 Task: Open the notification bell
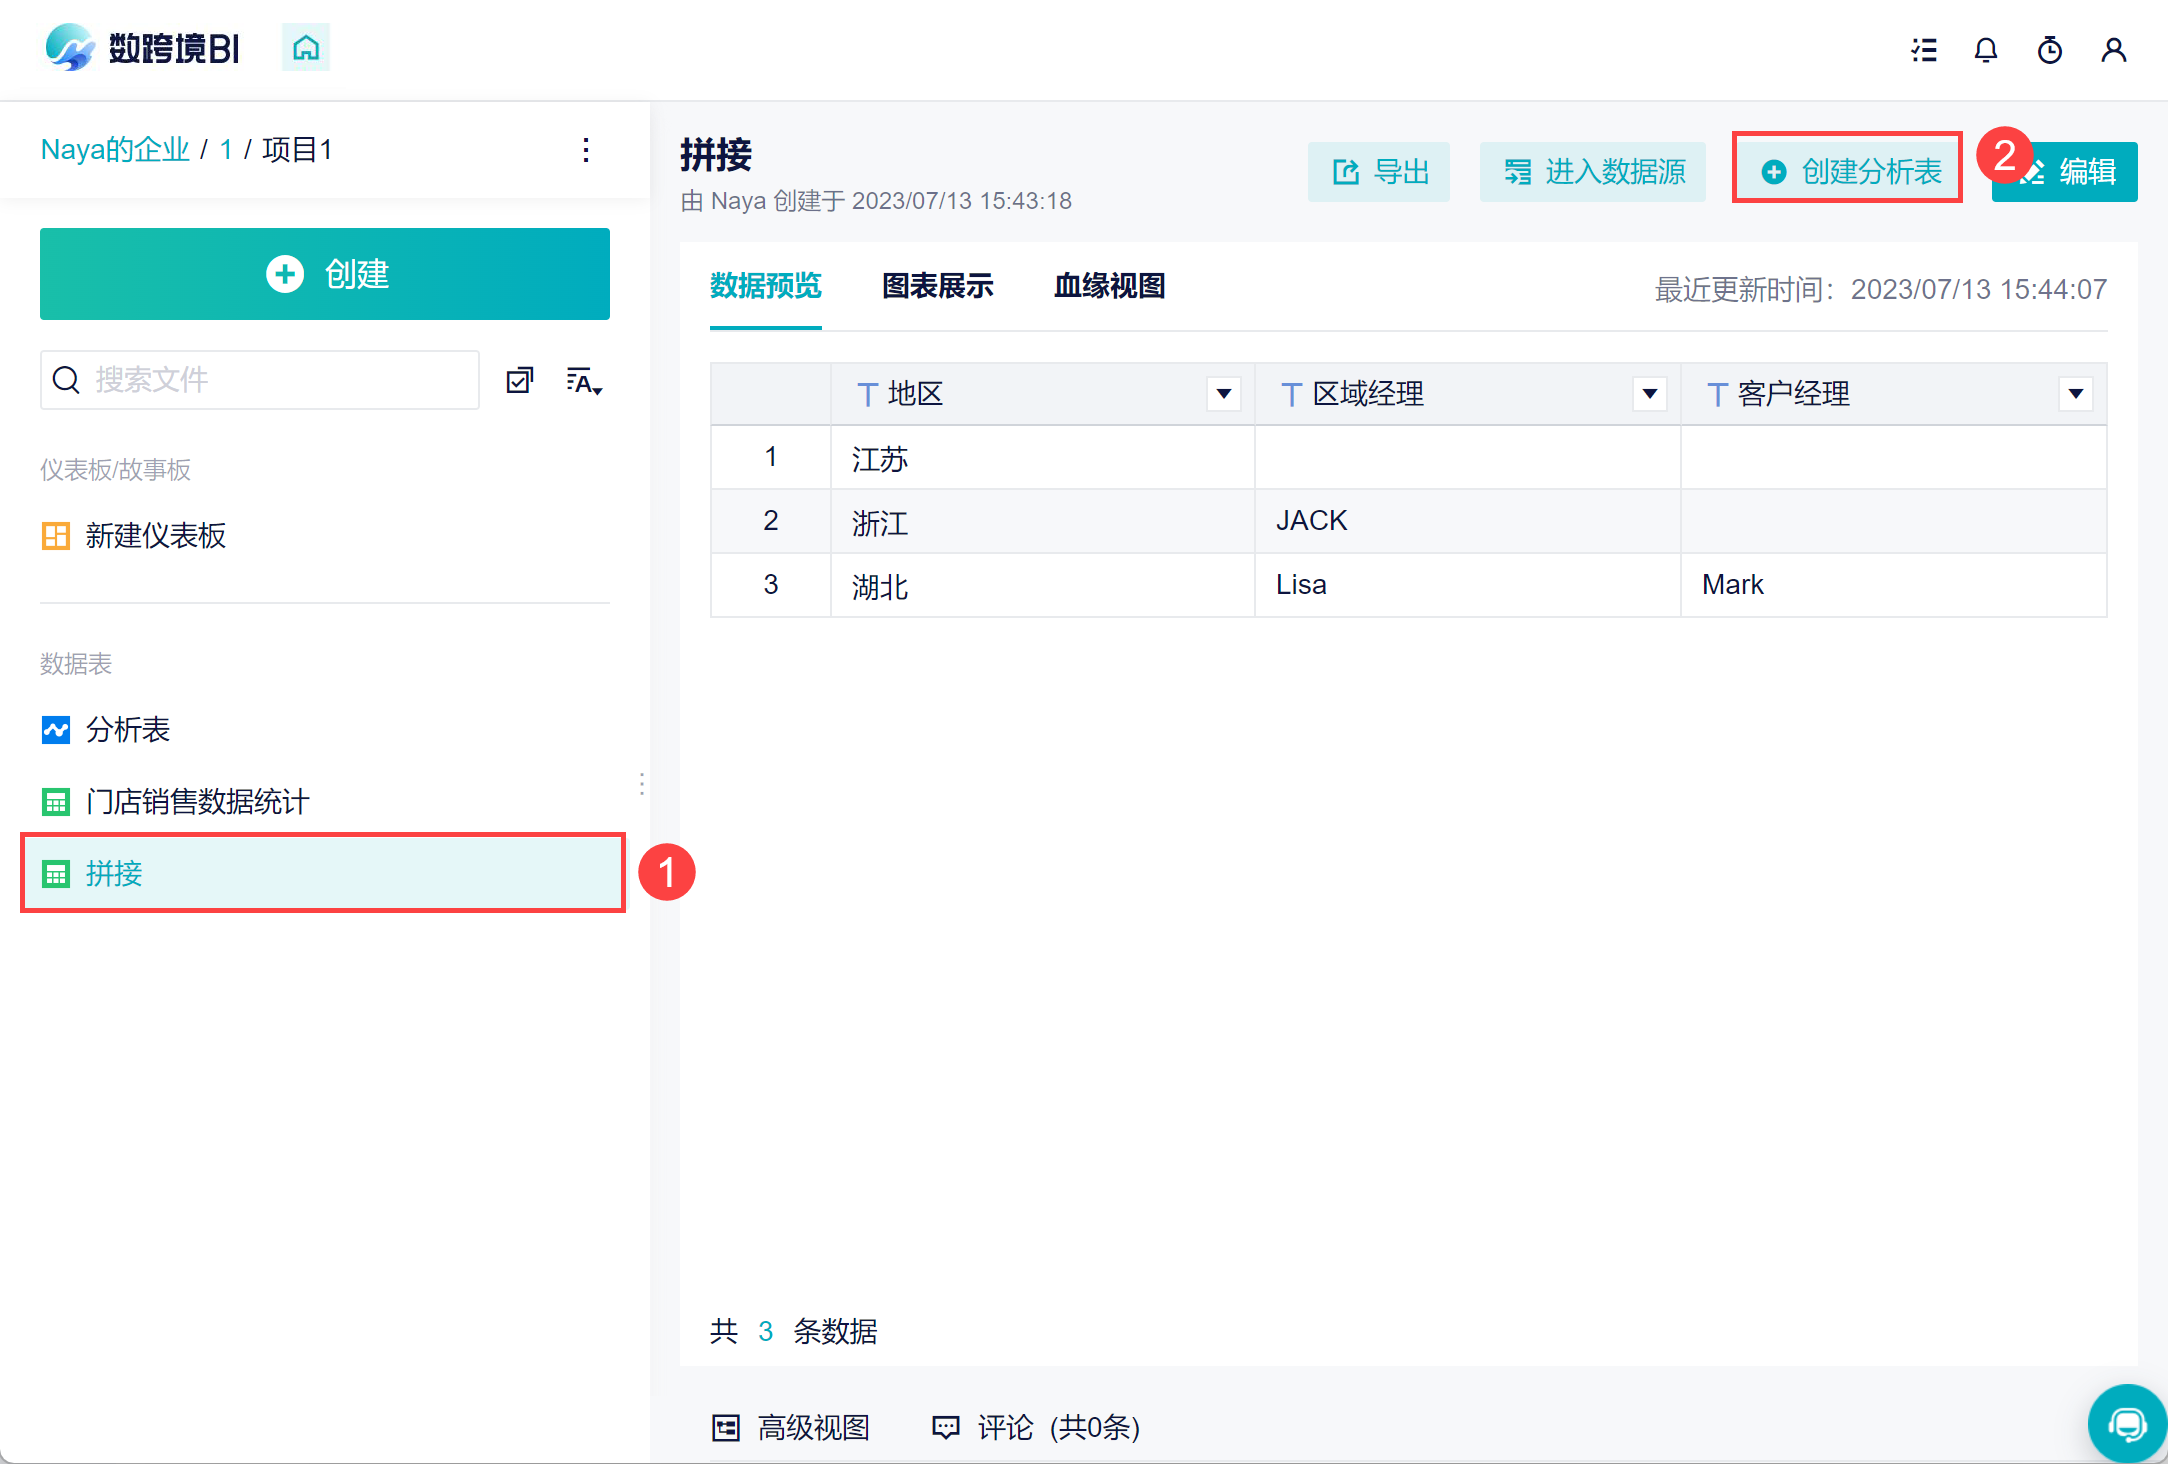pyautogui.click(x=1986, y=50)
